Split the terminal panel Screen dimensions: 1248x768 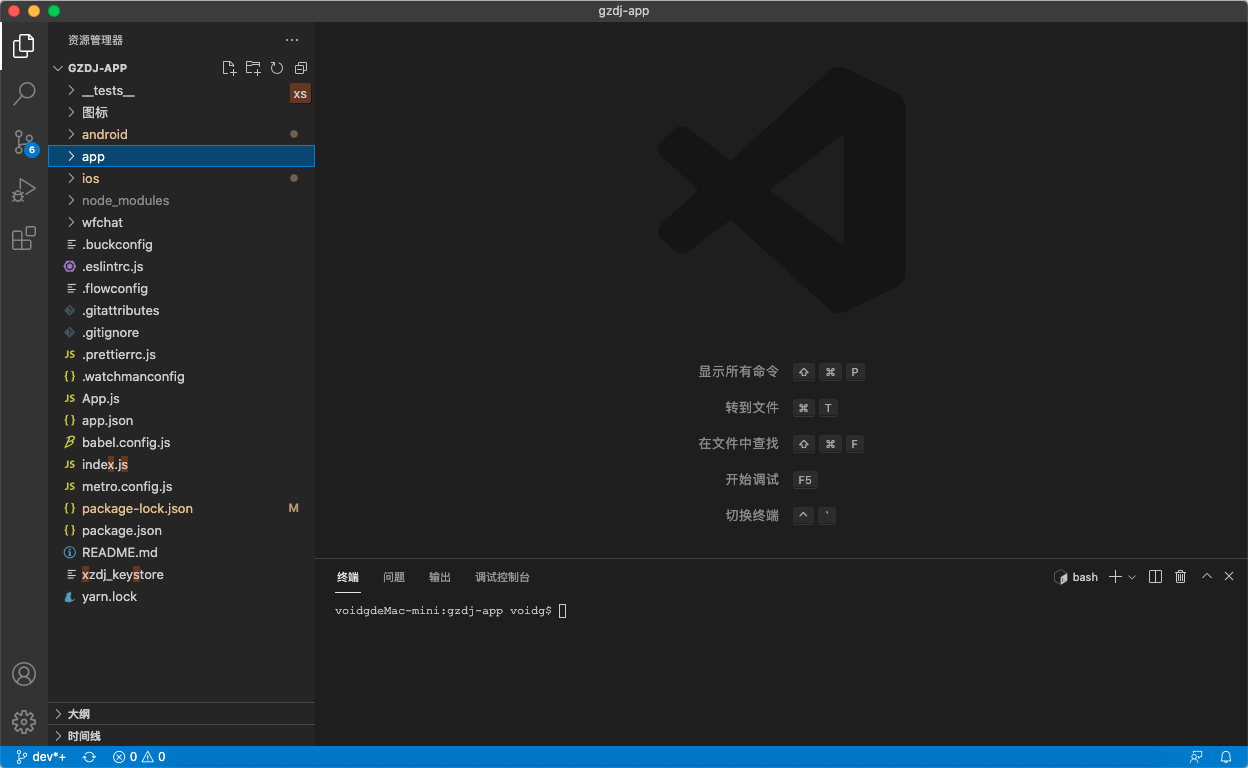tap(1156, 577)
